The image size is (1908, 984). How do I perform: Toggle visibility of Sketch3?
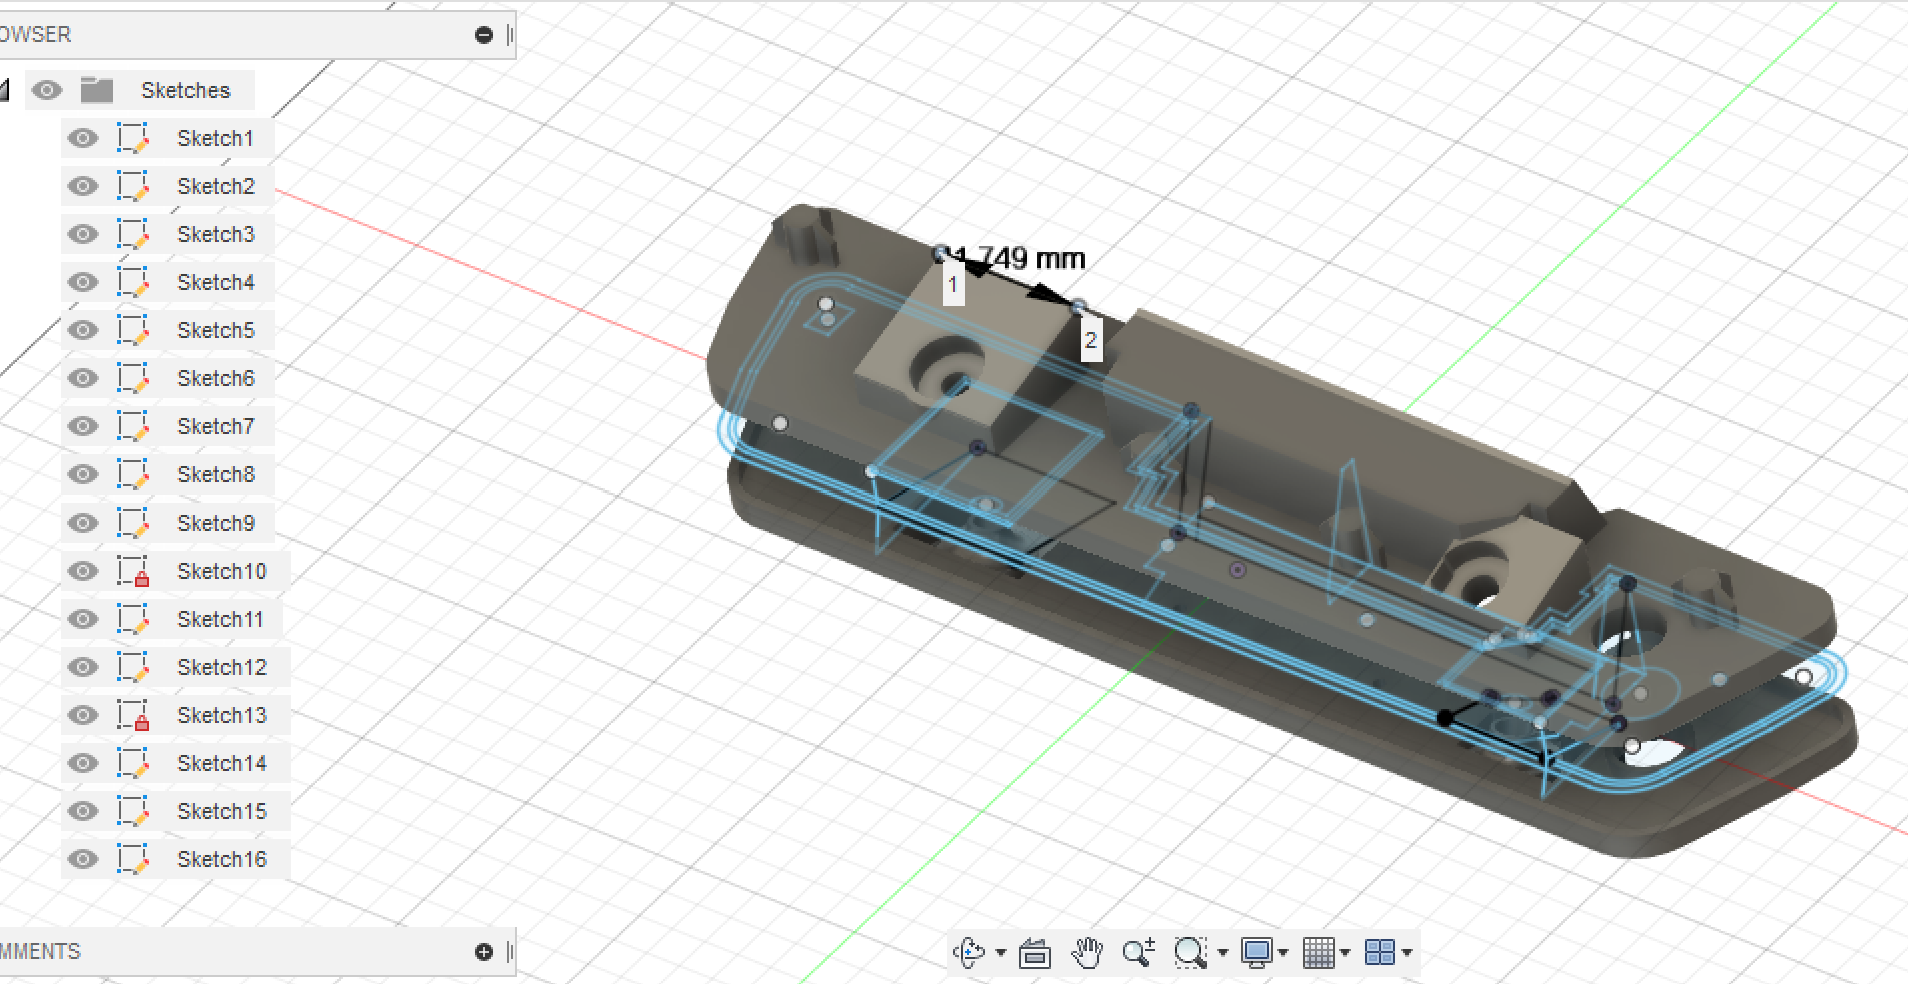click(x=83, y=234)
